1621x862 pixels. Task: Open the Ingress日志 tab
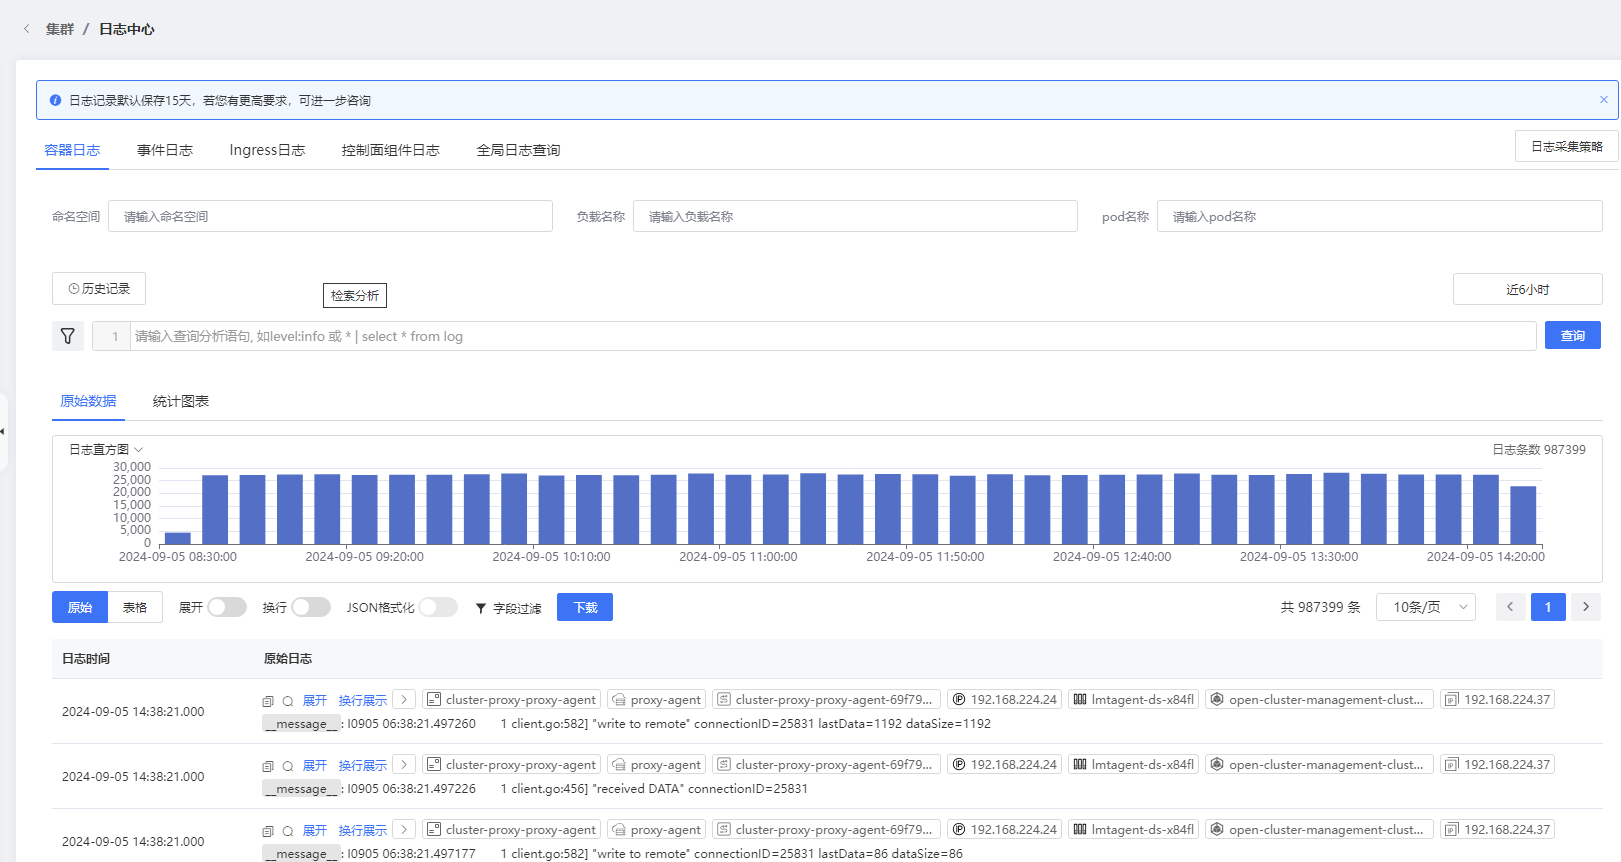coord(267,150)
